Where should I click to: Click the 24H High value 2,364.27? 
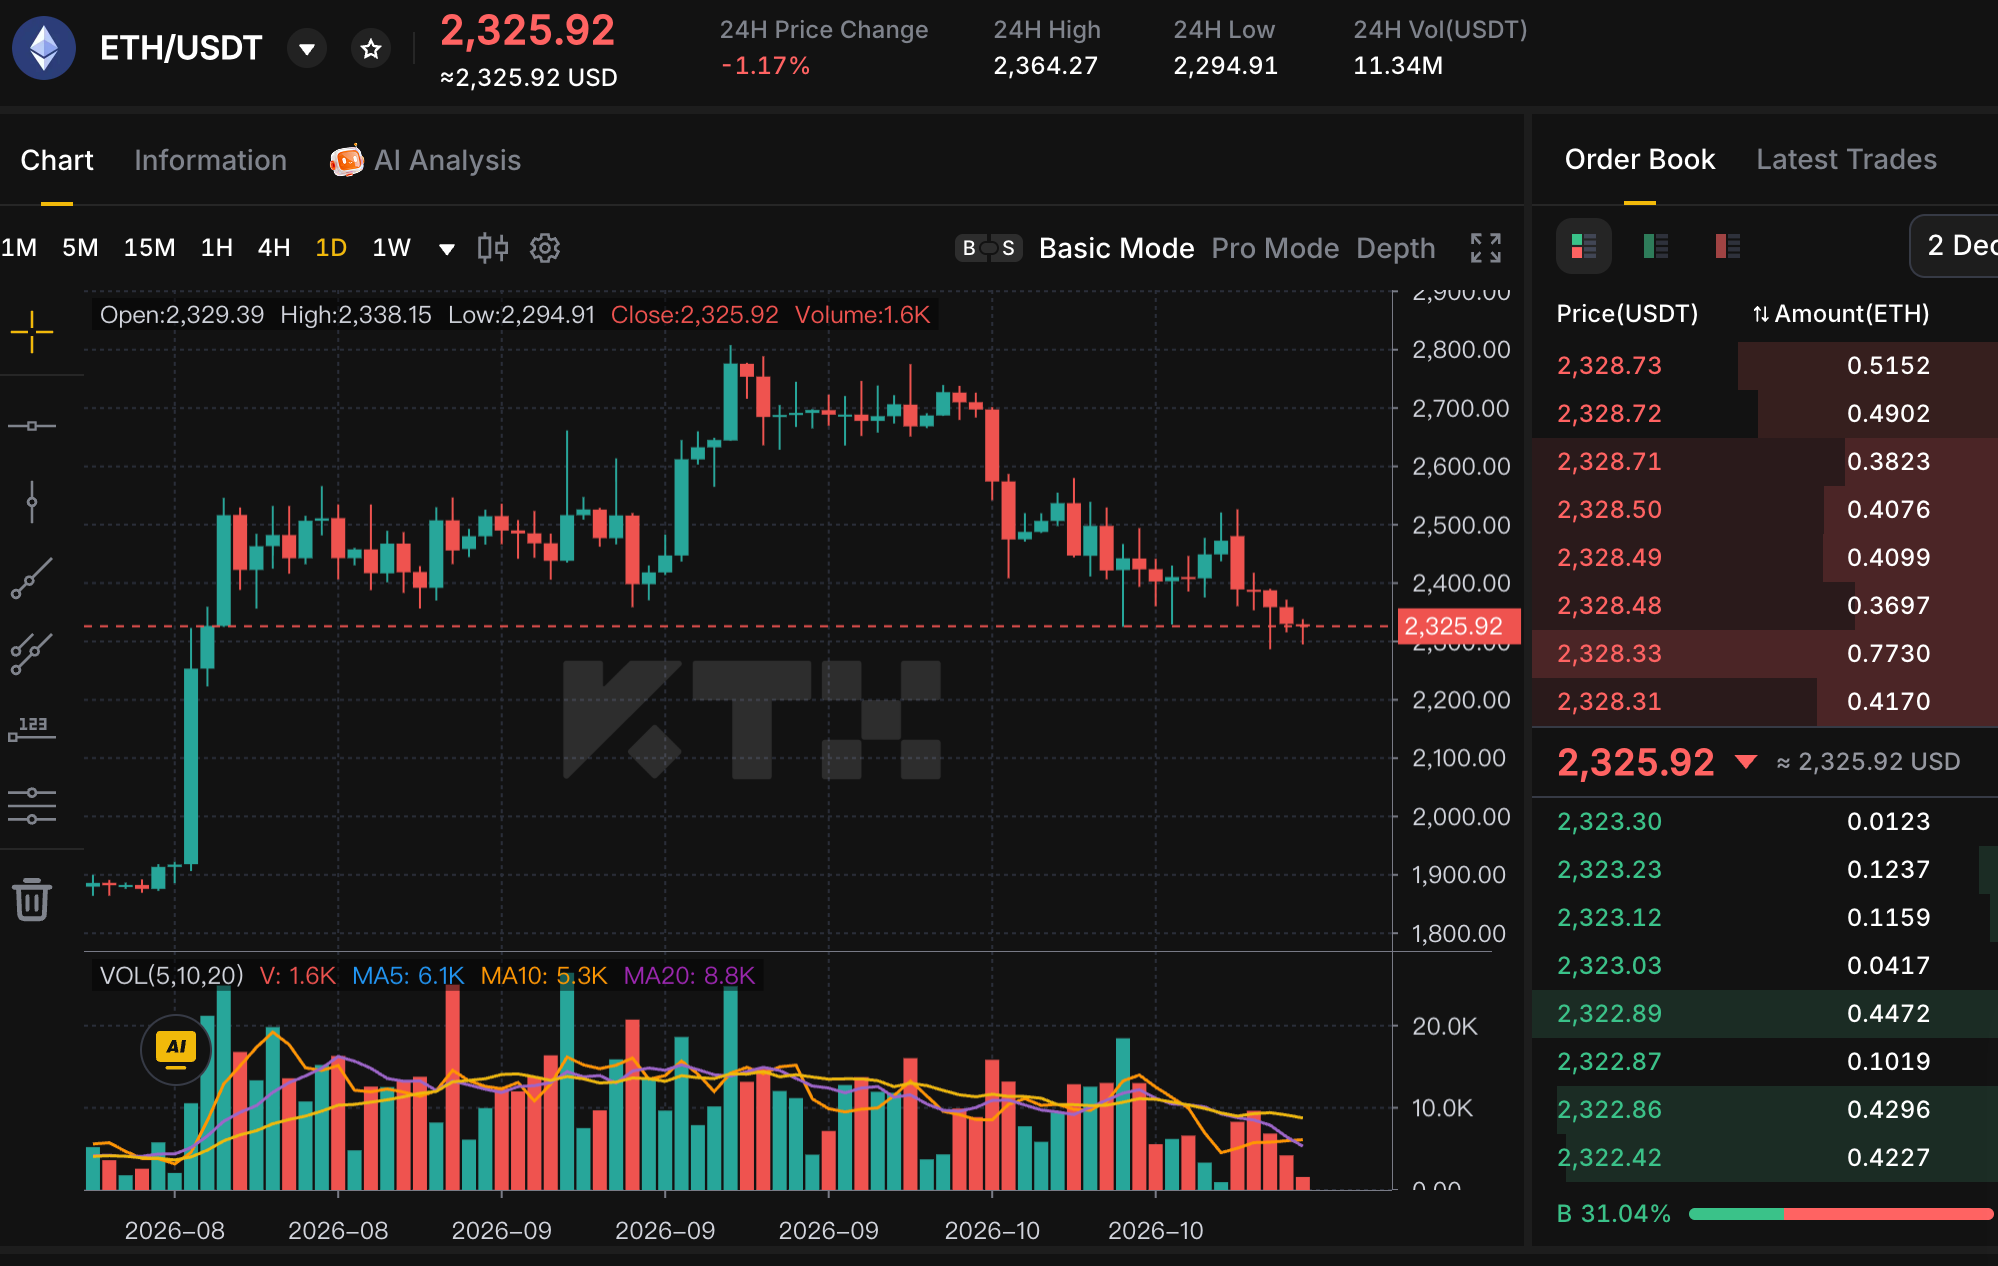pyautogui.click(x=1045, y=66)
